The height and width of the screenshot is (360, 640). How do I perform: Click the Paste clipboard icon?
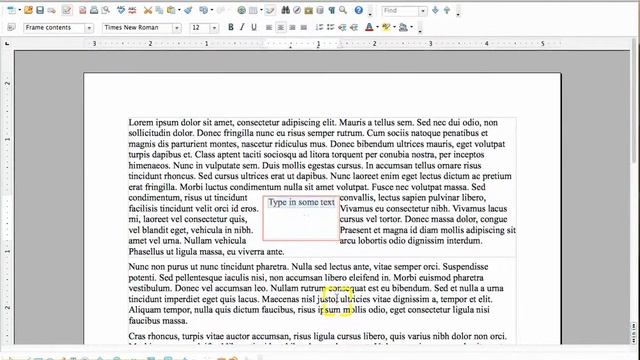[x=171, y=10]
